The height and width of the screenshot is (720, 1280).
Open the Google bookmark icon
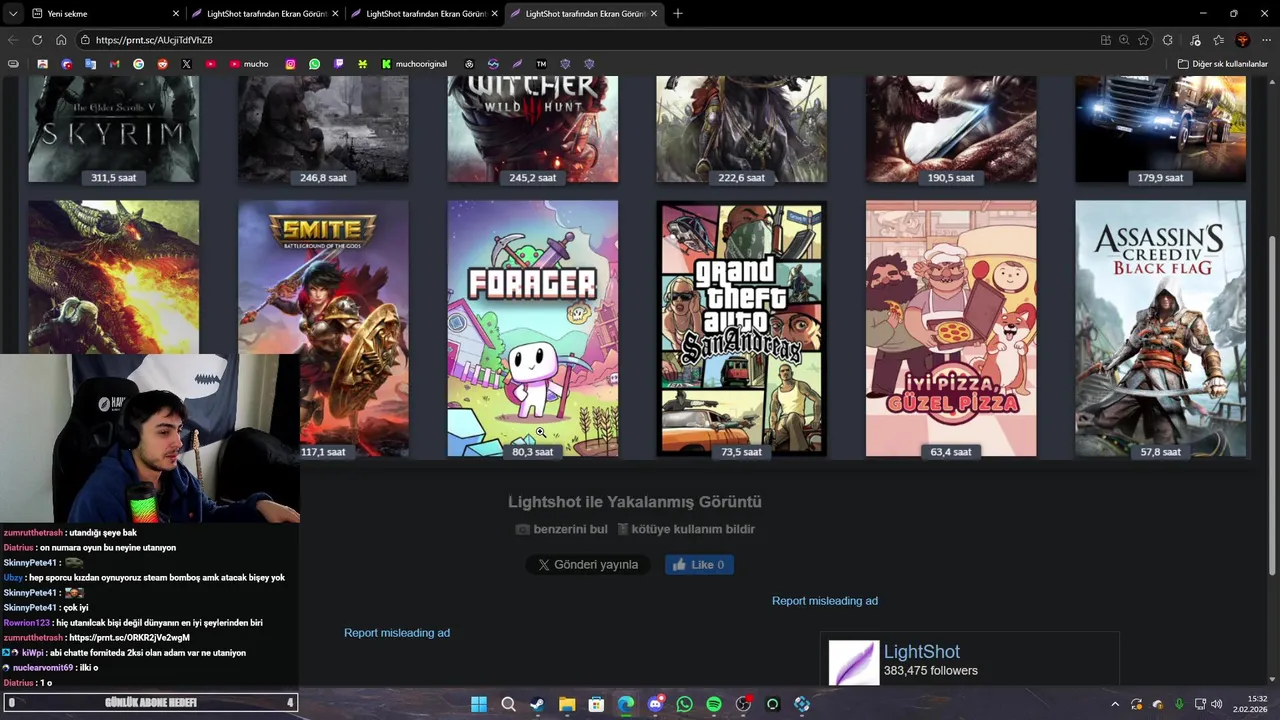pos(138,64)
